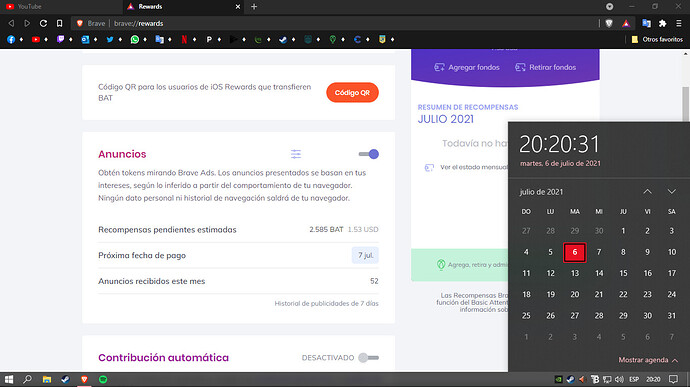Open the Steam bookmark

tap(283, 40)
